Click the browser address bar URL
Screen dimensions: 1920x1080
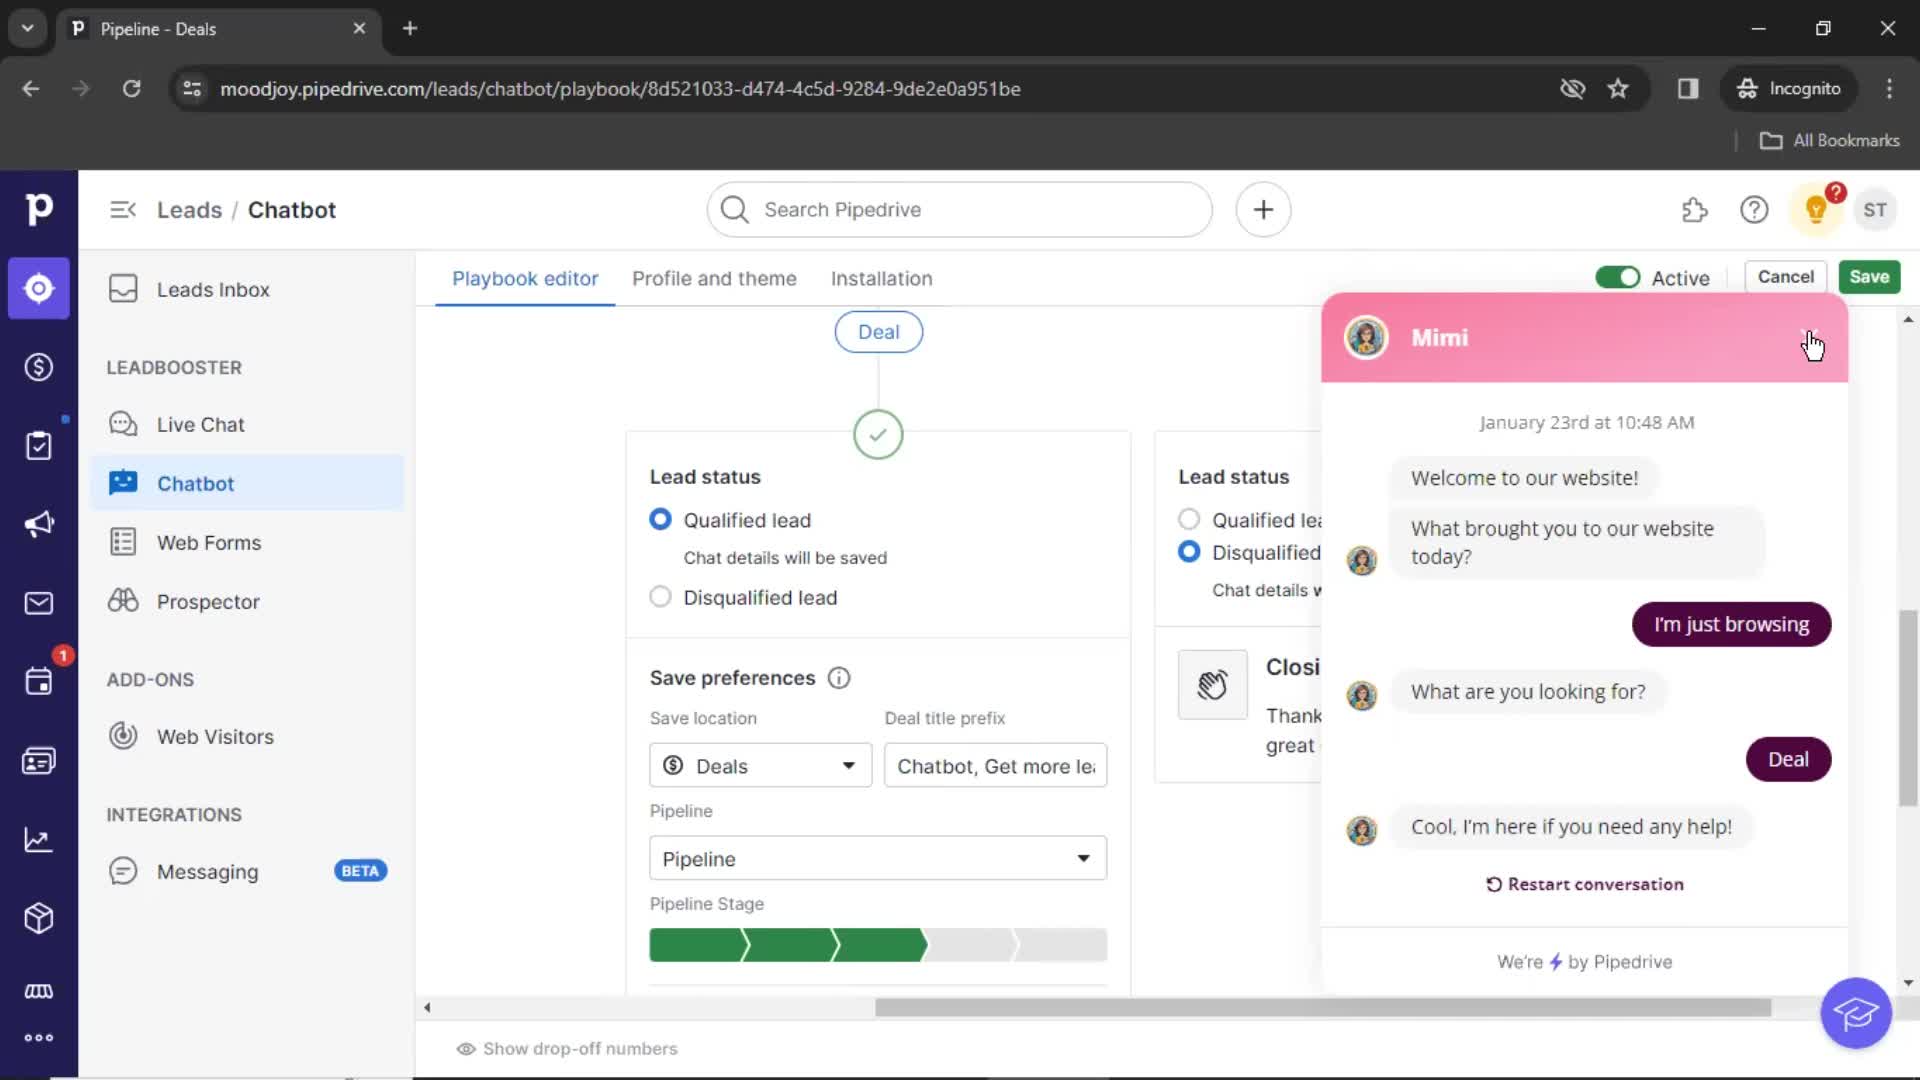[620, 89]
